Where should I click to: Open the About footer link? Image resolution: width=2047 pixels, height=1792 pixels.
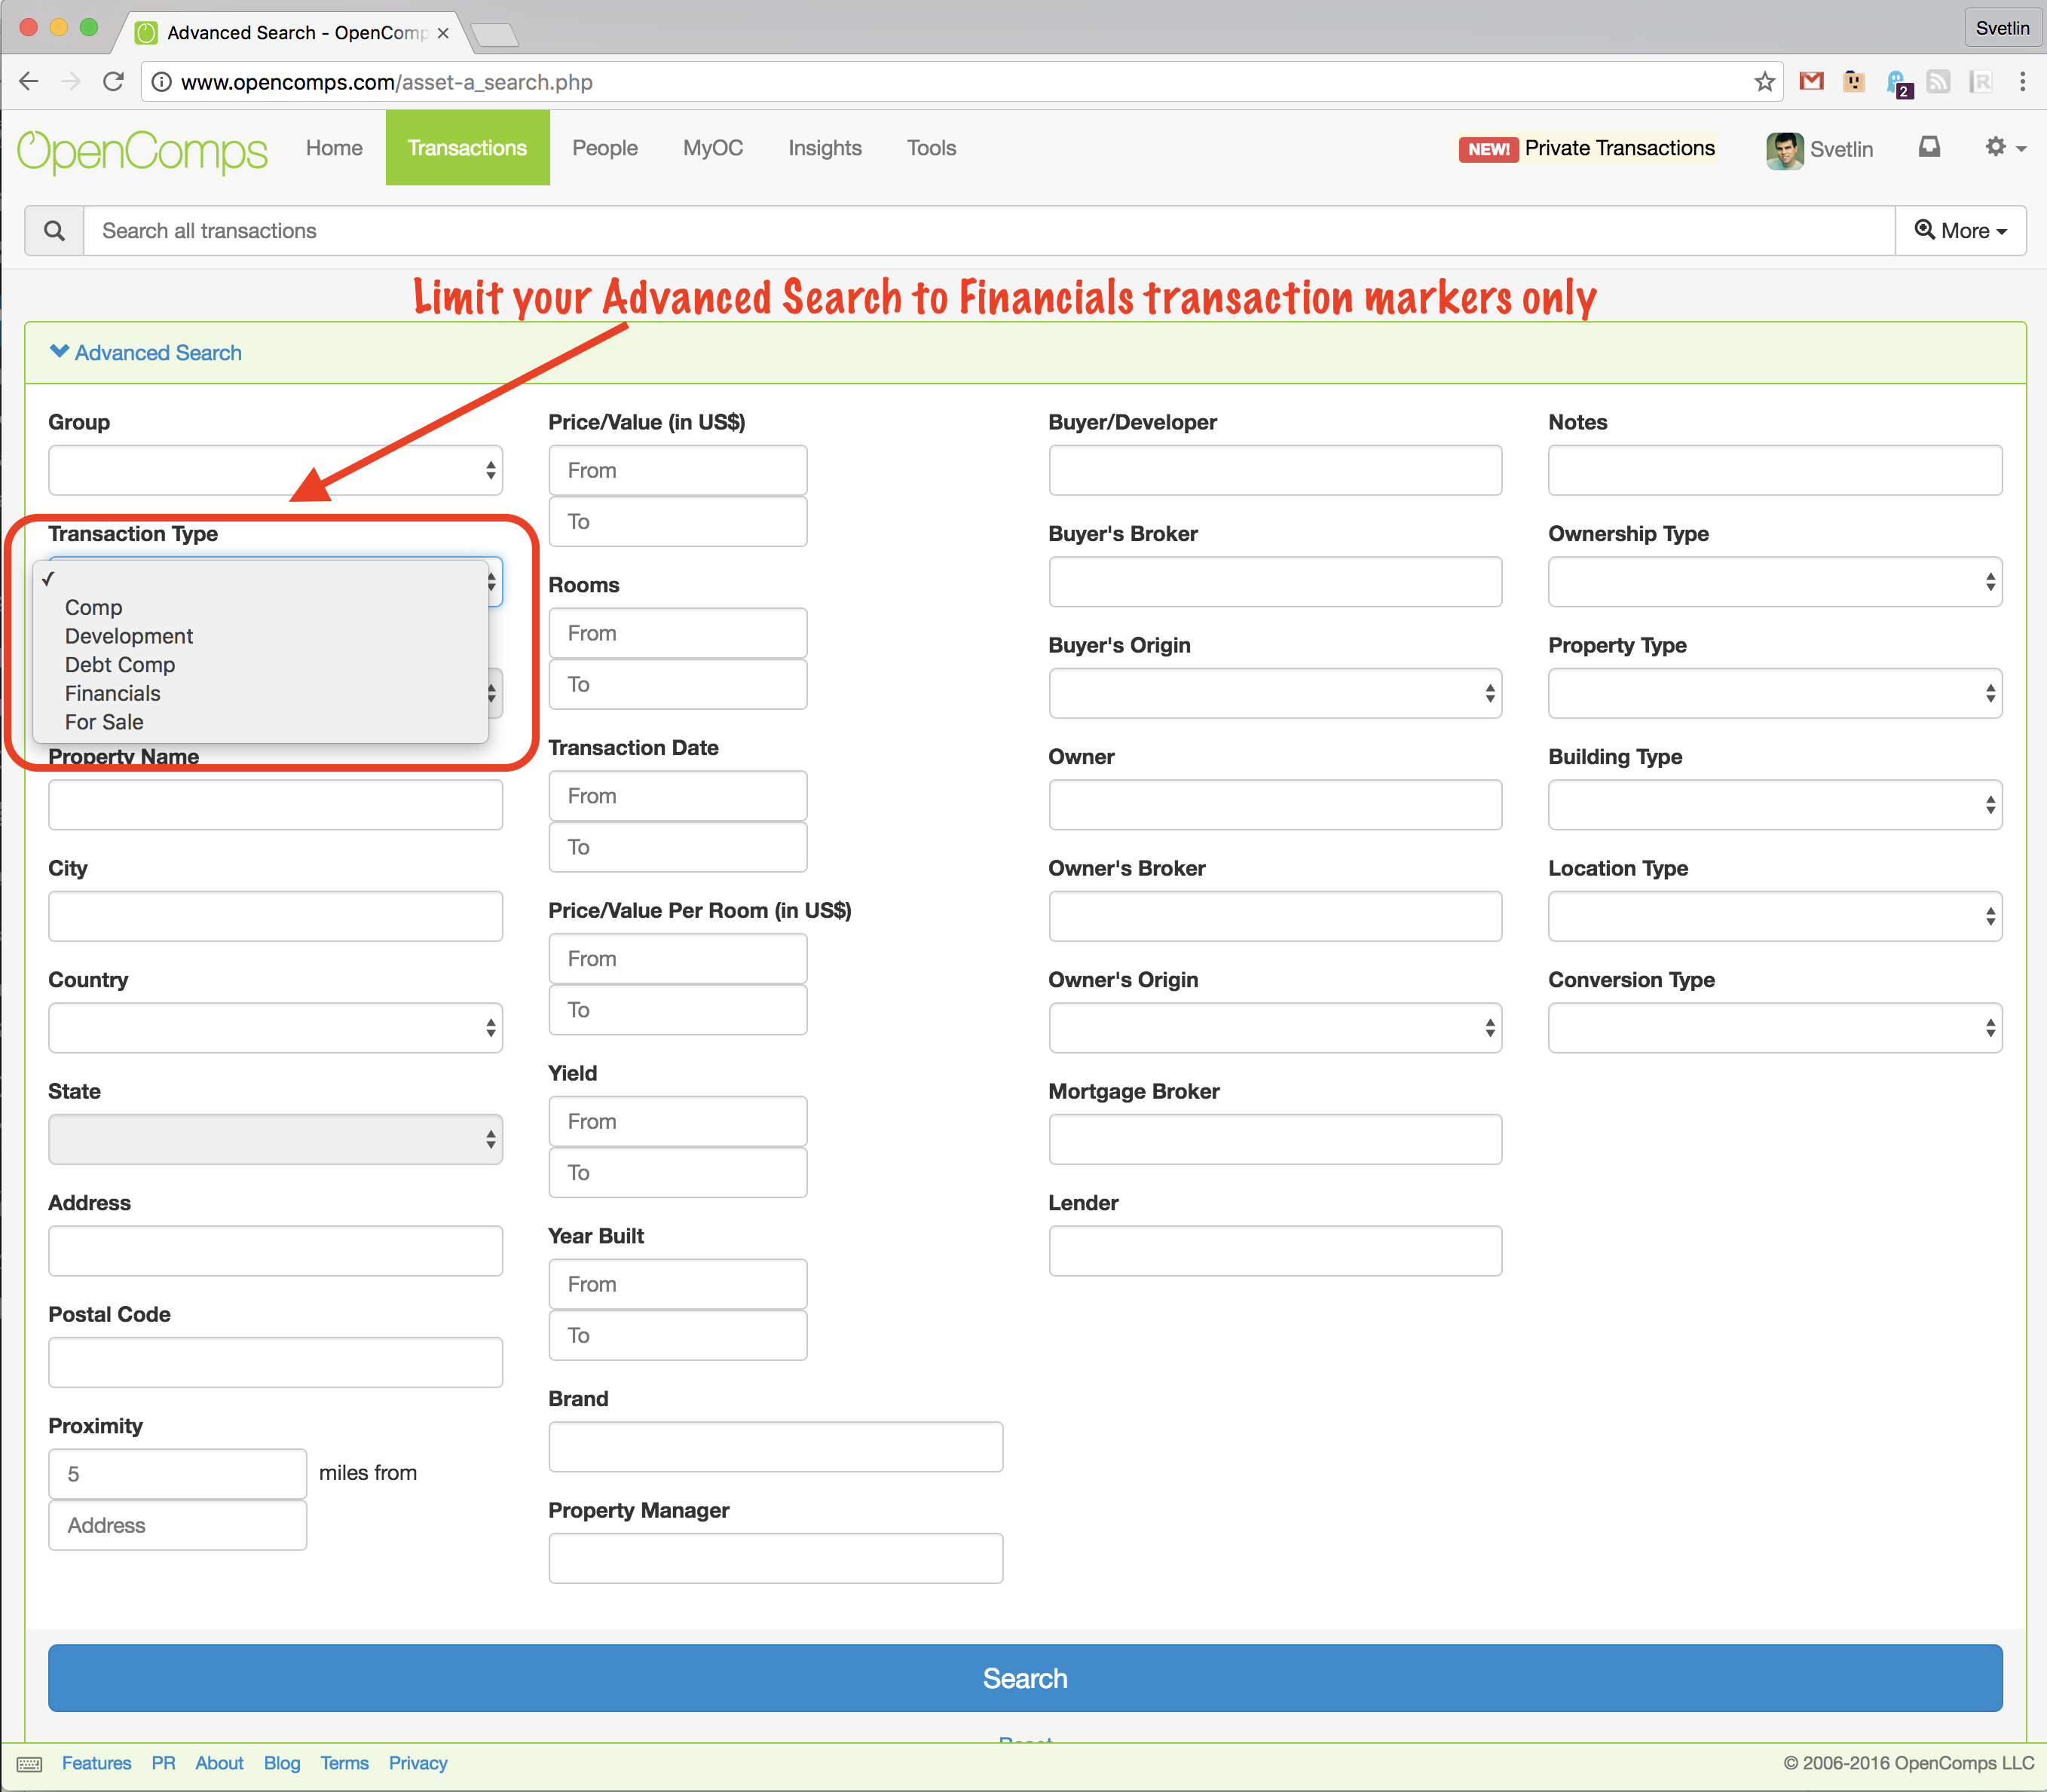[x=219, y=1763]
